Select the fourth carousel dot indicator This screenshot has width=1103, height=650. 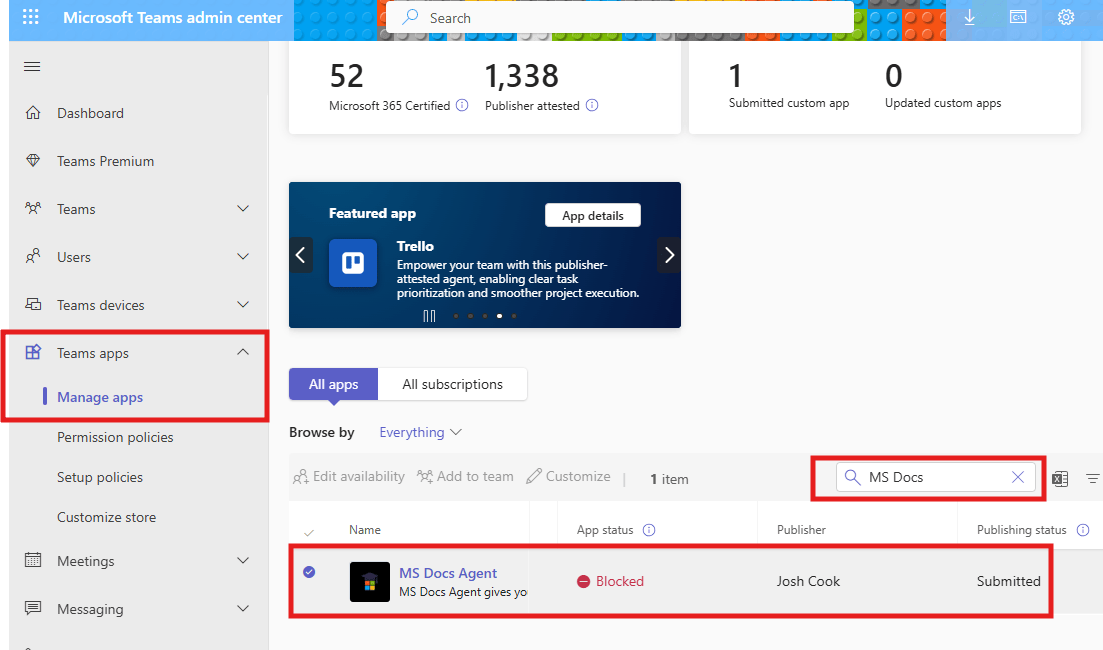pos(499,316)
